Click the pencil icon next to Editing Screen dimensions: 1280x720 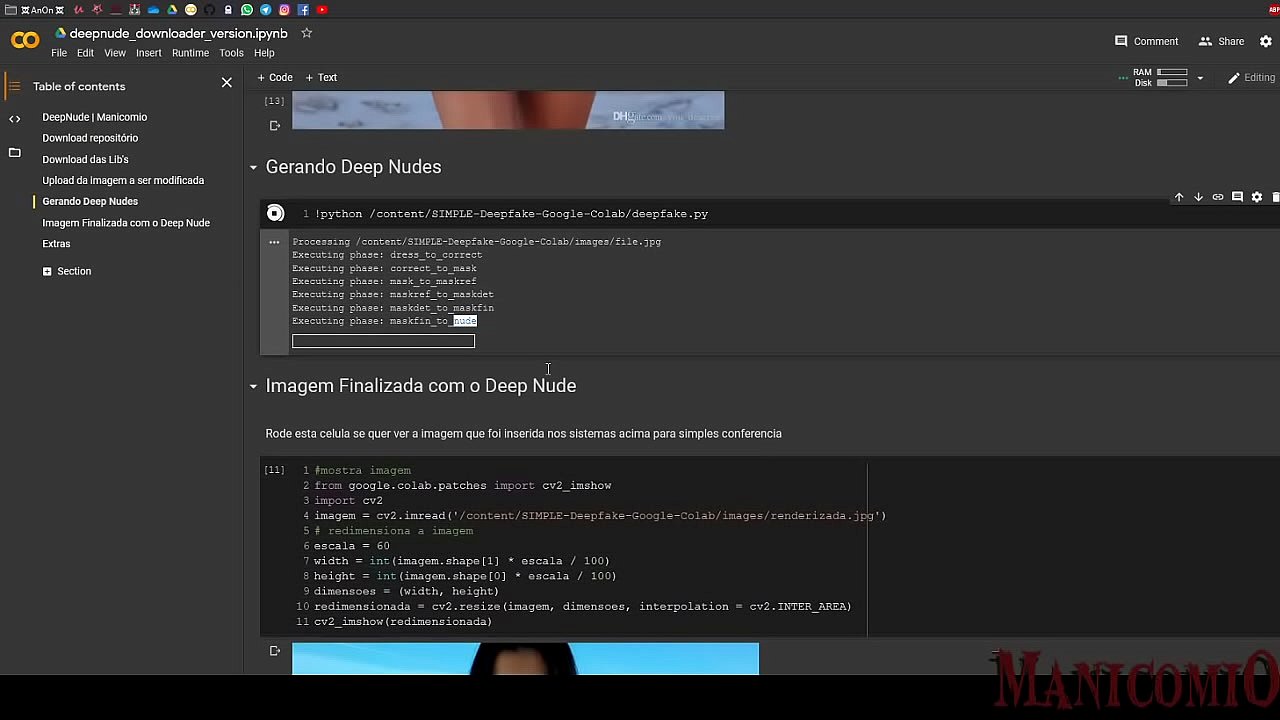1234,78
